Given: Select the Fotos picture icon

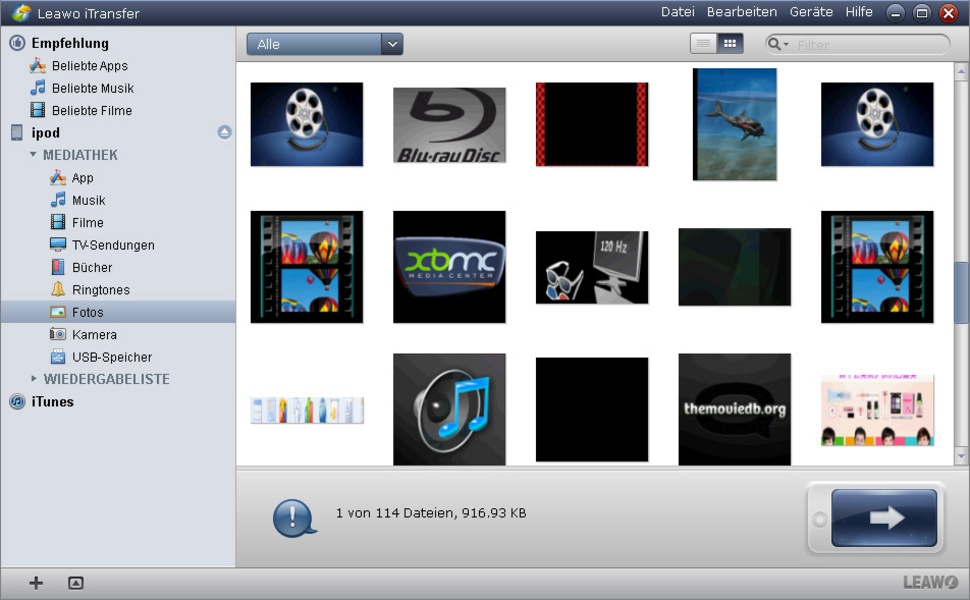Looking at the screenshot, I should 58,312.
